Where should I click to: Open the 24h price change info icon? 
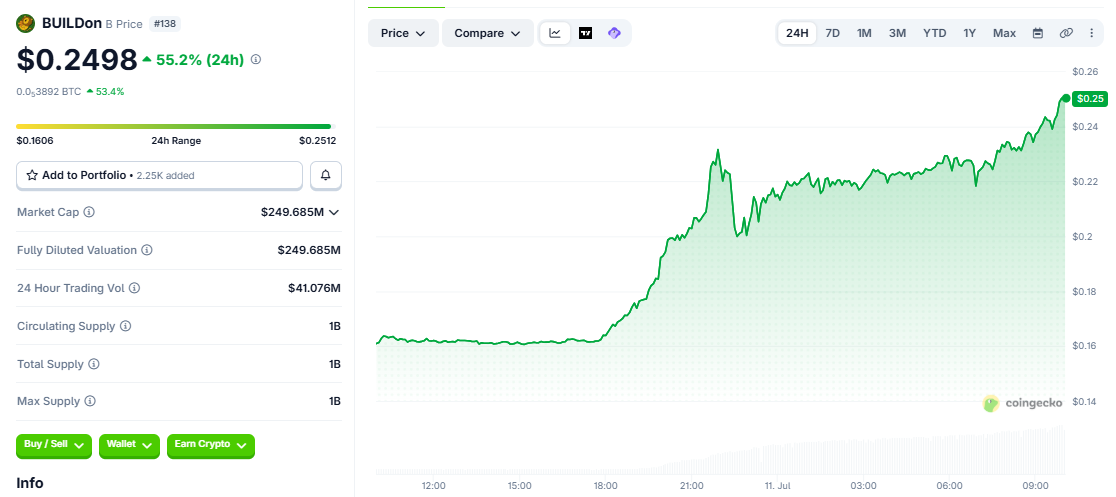pyautogui.click(x=256, y=60)
